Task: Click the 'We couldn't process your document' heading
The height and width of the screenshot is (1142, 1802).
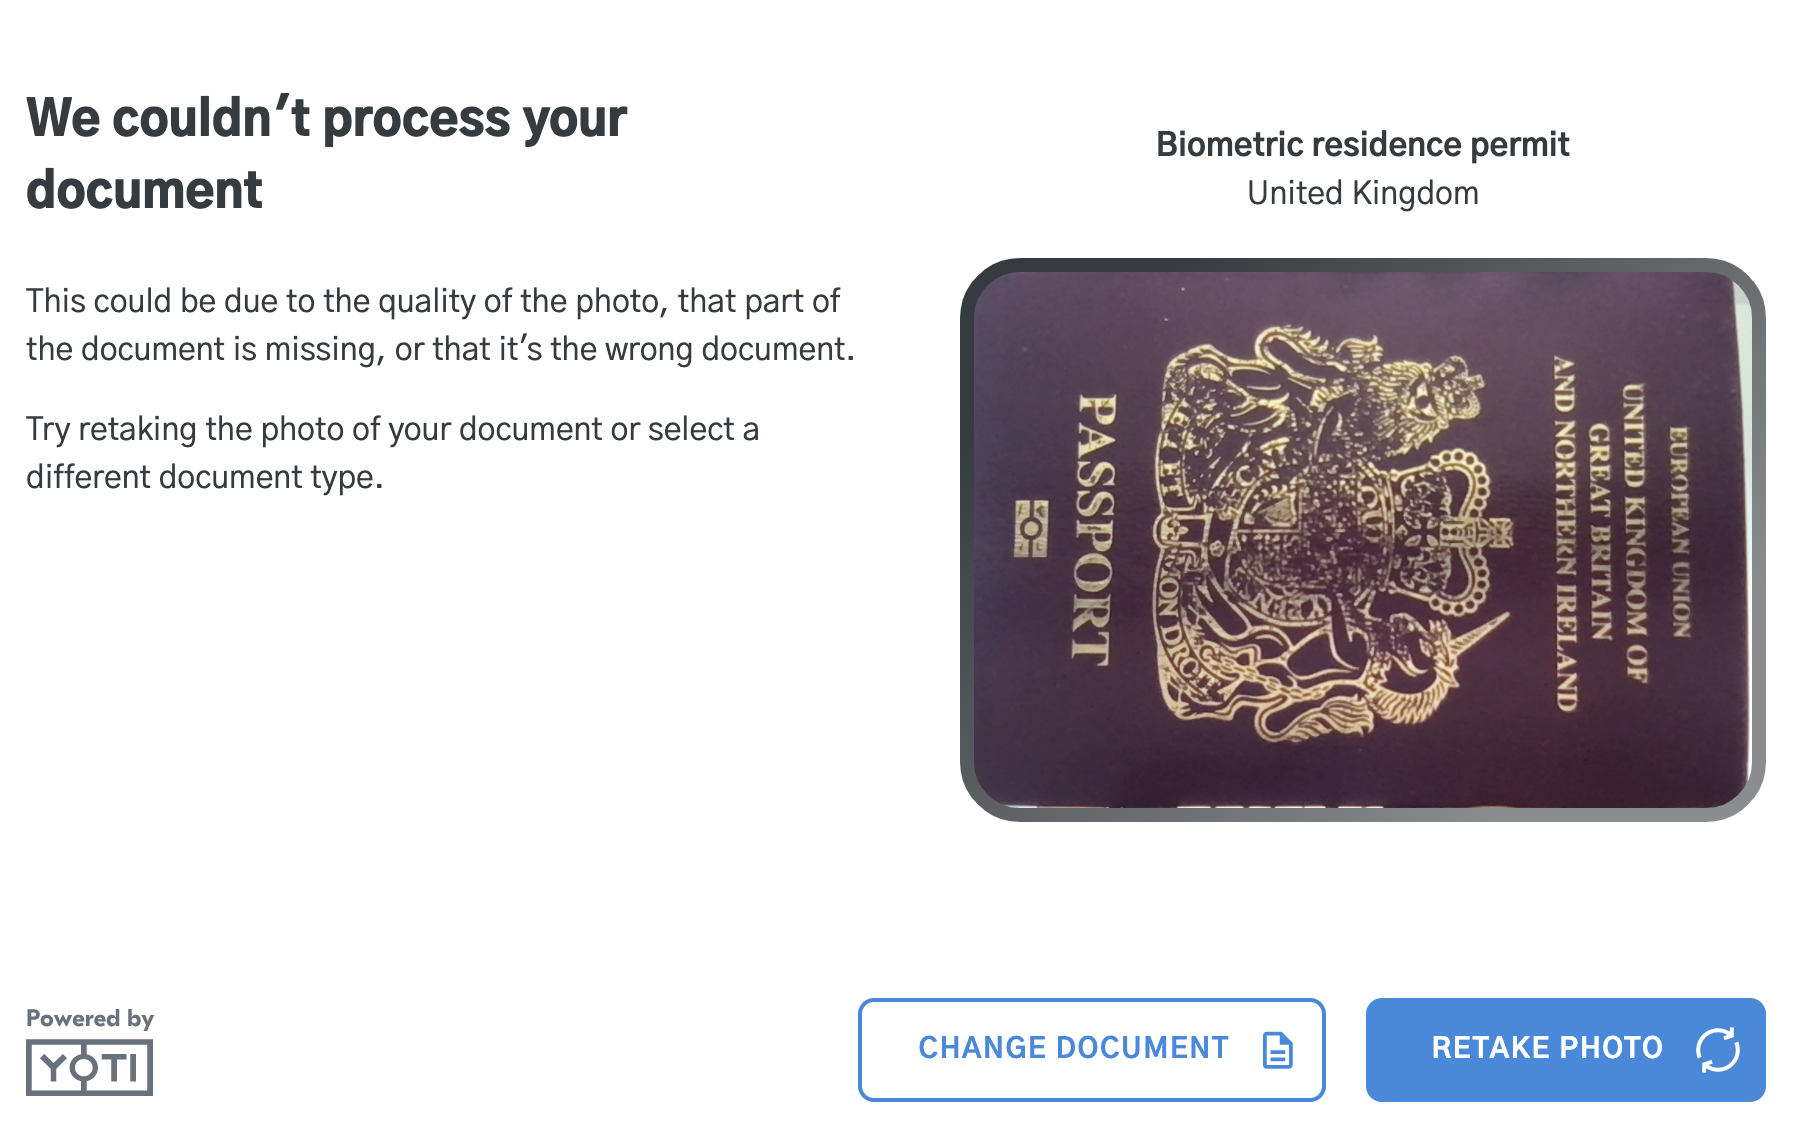Action: (x=326, y=153)
